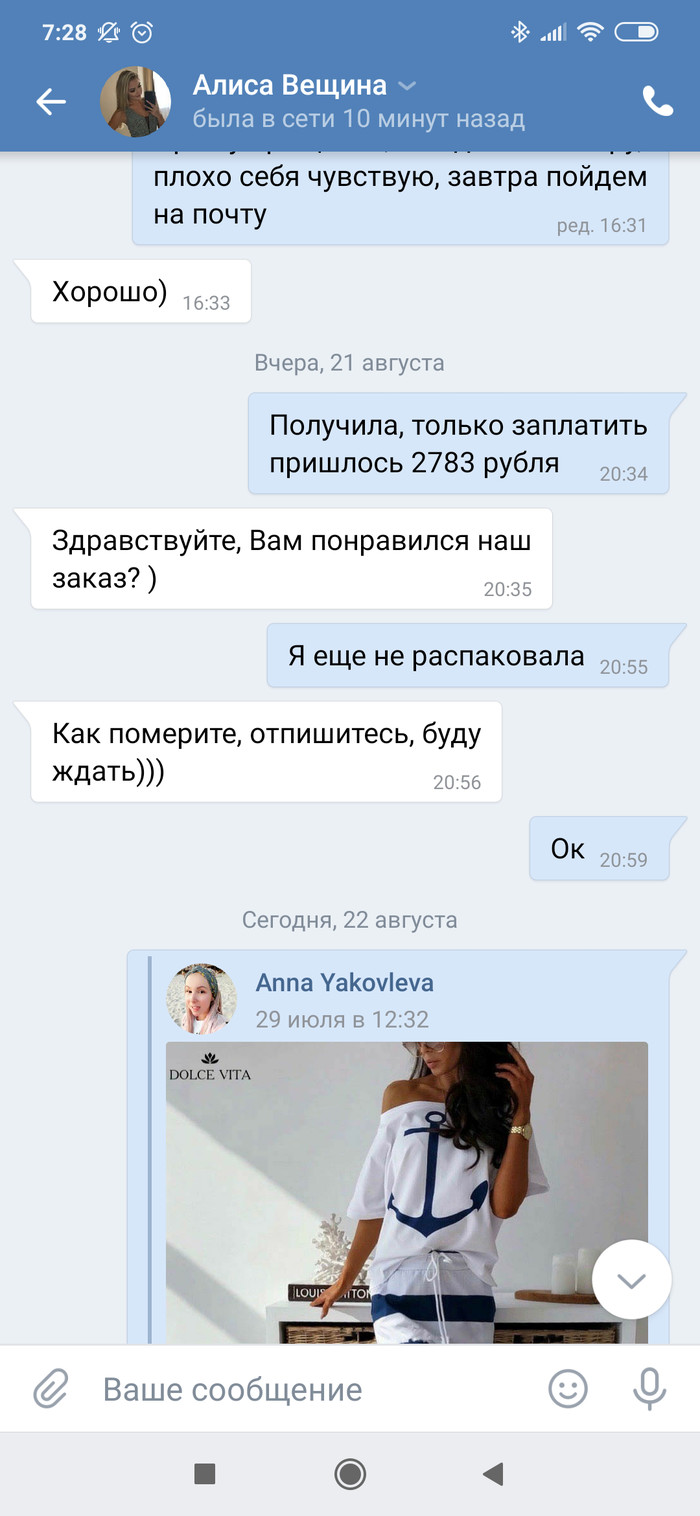This screenshot has width=700, height=1516.
Task: Expand the dropdown arrow beside Алиса Вещина
Action: pyautogui.click(x=407, y=86)
